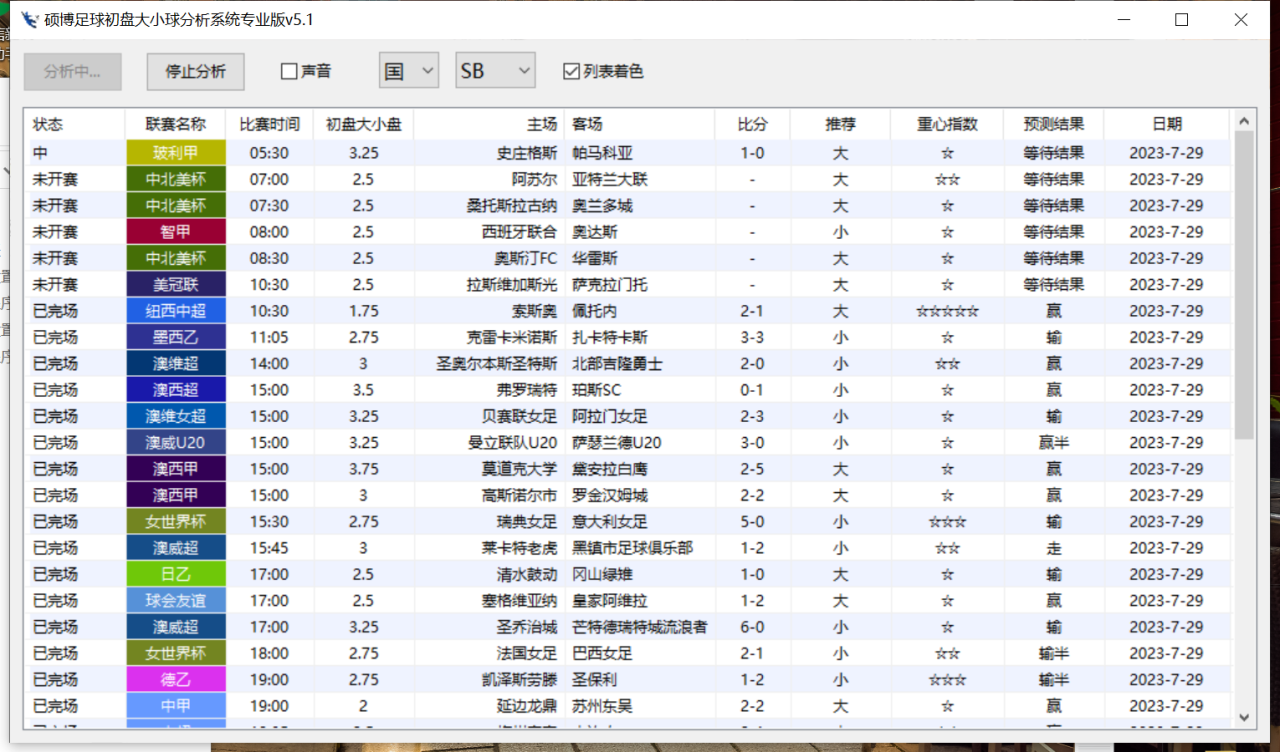Click the scrollbar down arrow

(1244, 717)
